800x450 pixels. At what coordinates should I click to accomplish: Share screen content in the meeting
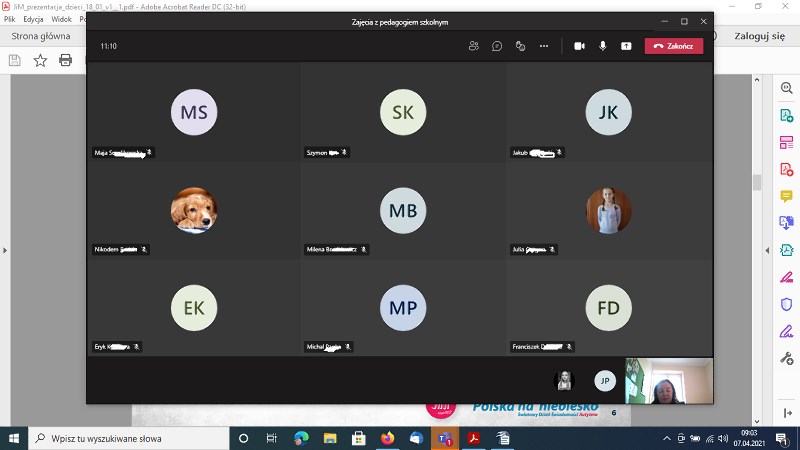[x=626, y=46]
